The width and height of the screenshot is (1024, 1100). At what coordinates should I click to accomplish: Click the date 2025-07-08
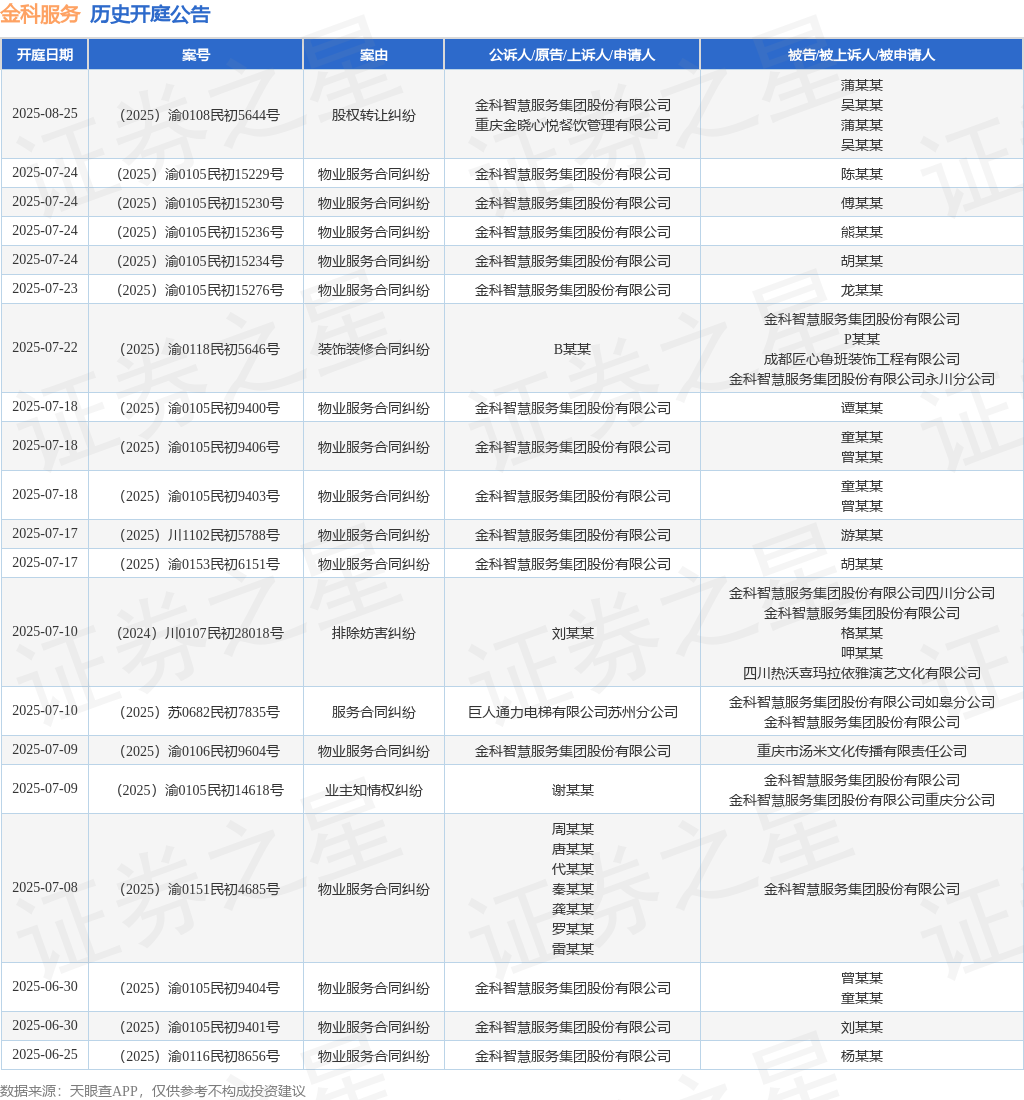tap(45, 887)
